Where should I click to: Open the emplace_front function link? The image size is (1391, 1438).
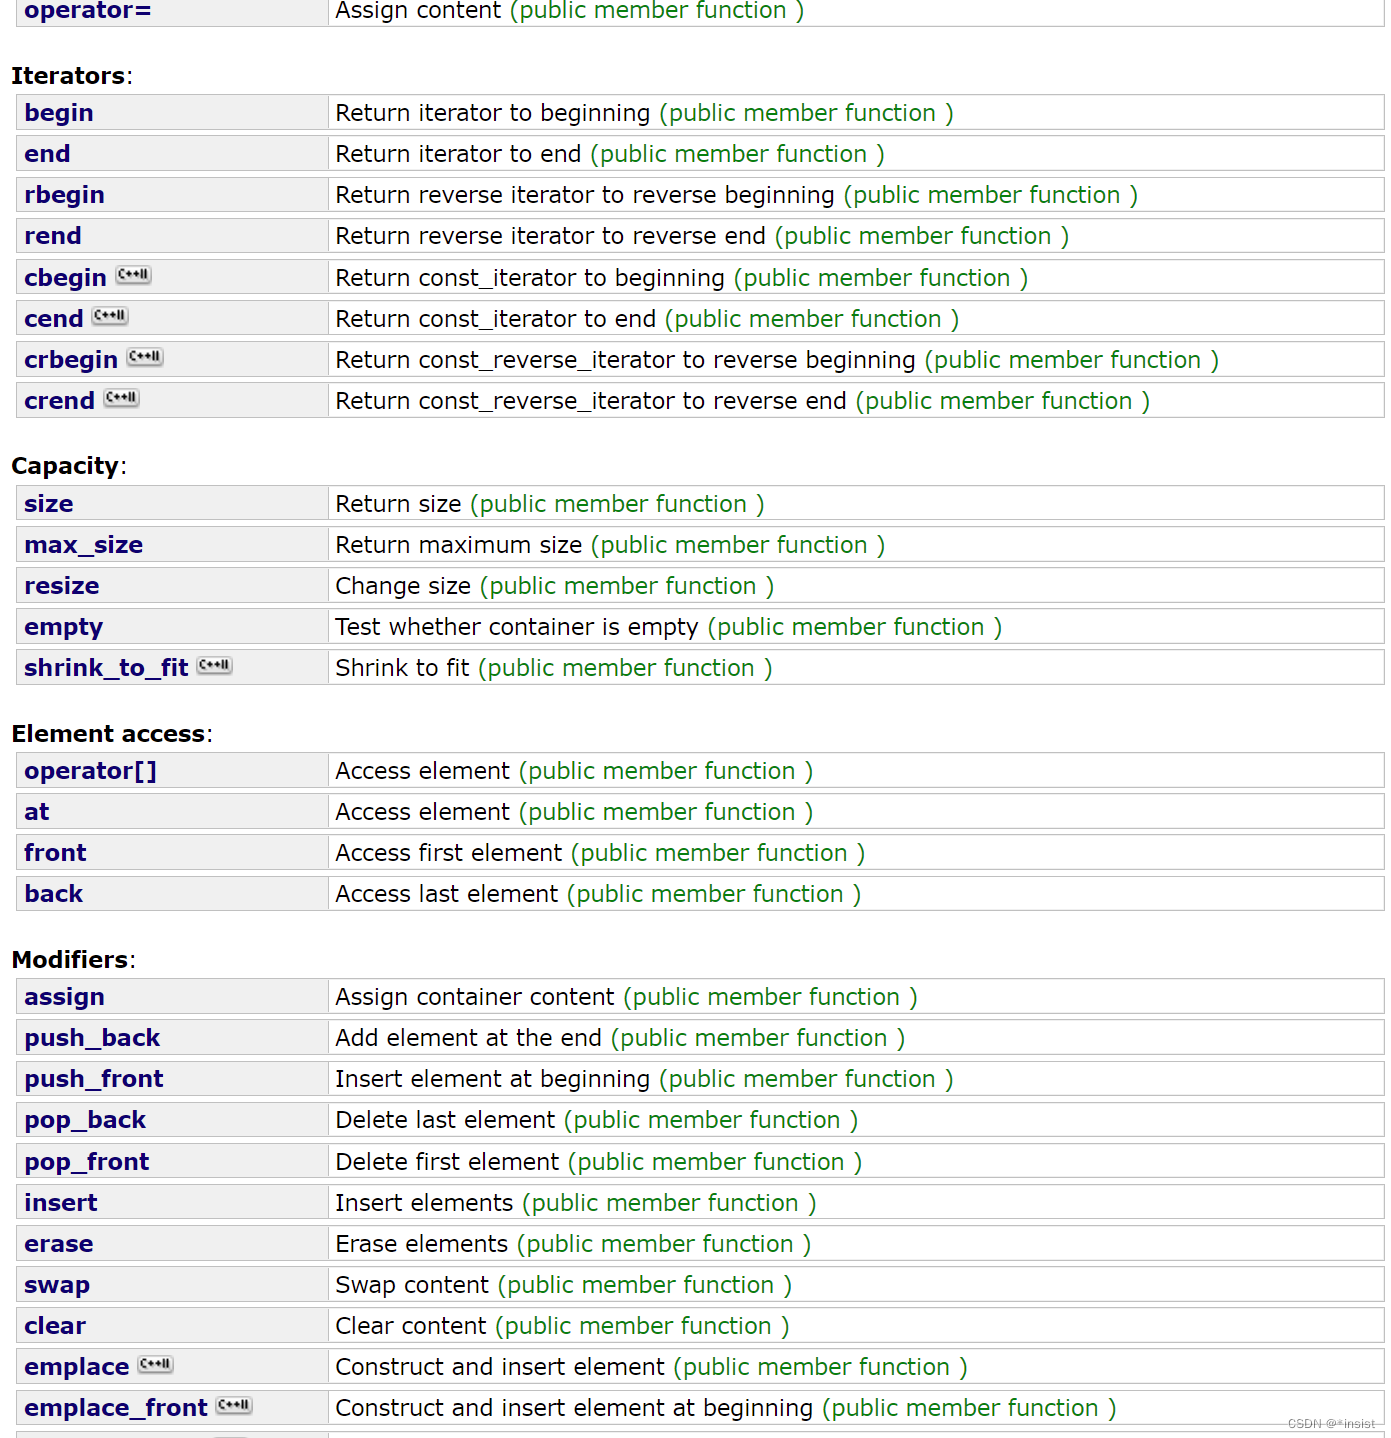click(x=116, y=1408)
